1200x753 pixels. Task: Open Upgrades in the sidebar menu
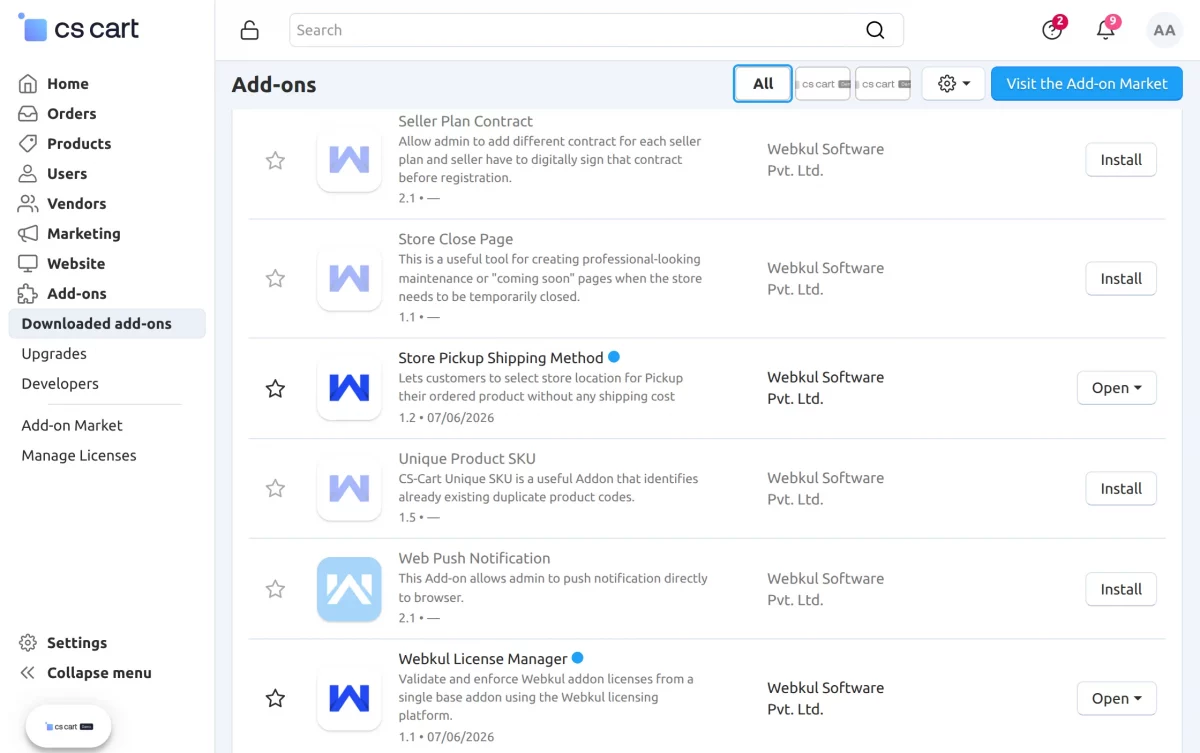point(54,353)
